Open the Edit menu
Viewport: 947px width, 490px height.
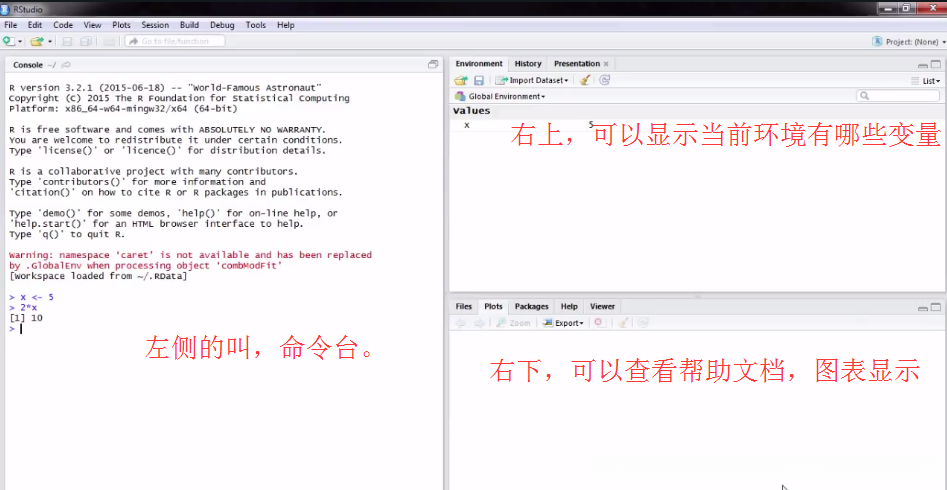[x=34, y=25]
